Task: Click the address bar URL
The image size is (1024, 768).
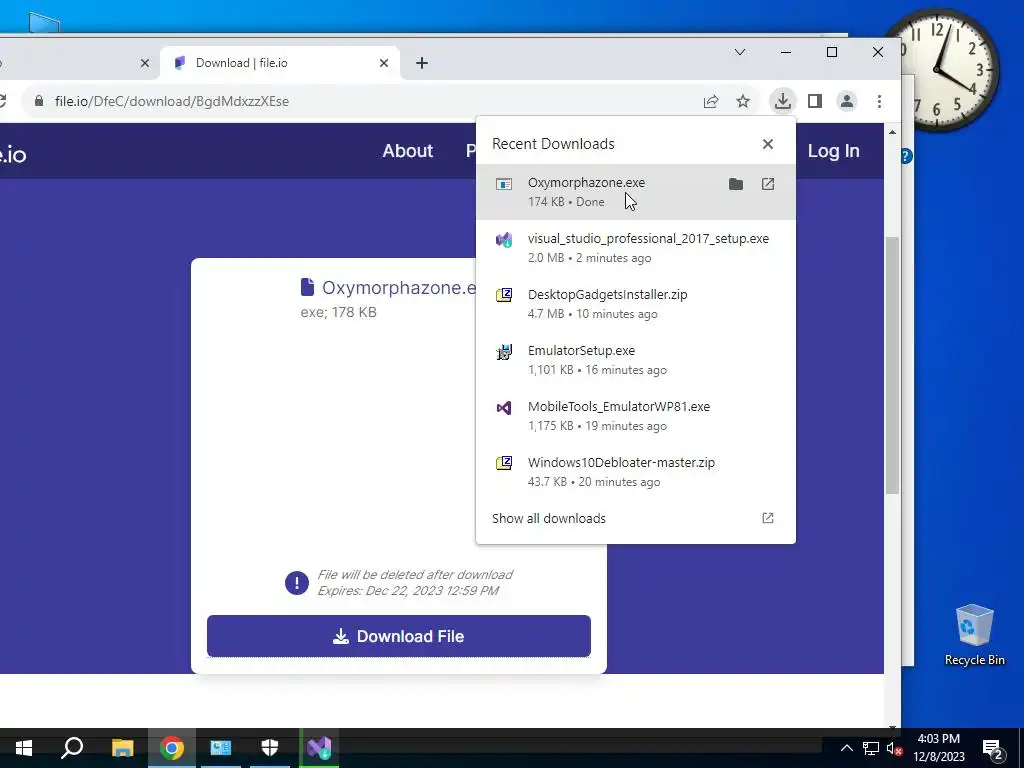Action: (x=172, y=101)
